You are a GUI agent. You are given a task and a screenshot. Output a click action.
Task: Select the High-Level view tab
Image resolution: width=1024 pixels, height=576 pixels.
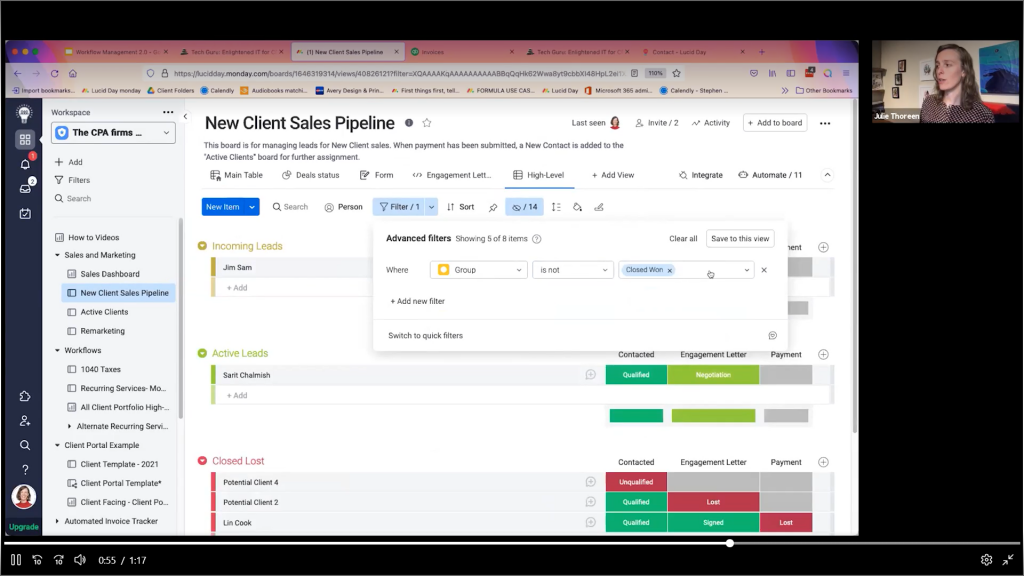point(539,175)
